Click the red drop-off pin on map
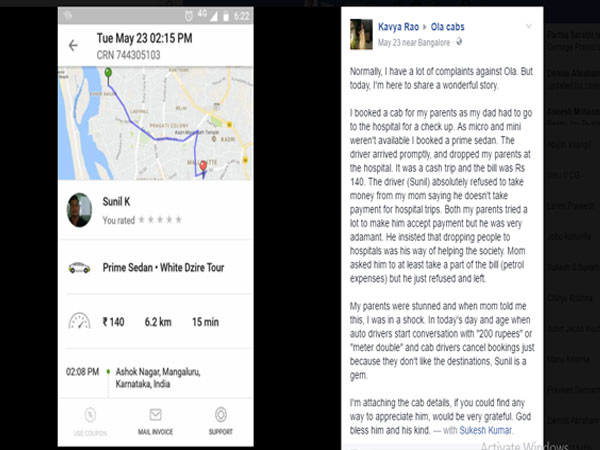 (203, 166)
